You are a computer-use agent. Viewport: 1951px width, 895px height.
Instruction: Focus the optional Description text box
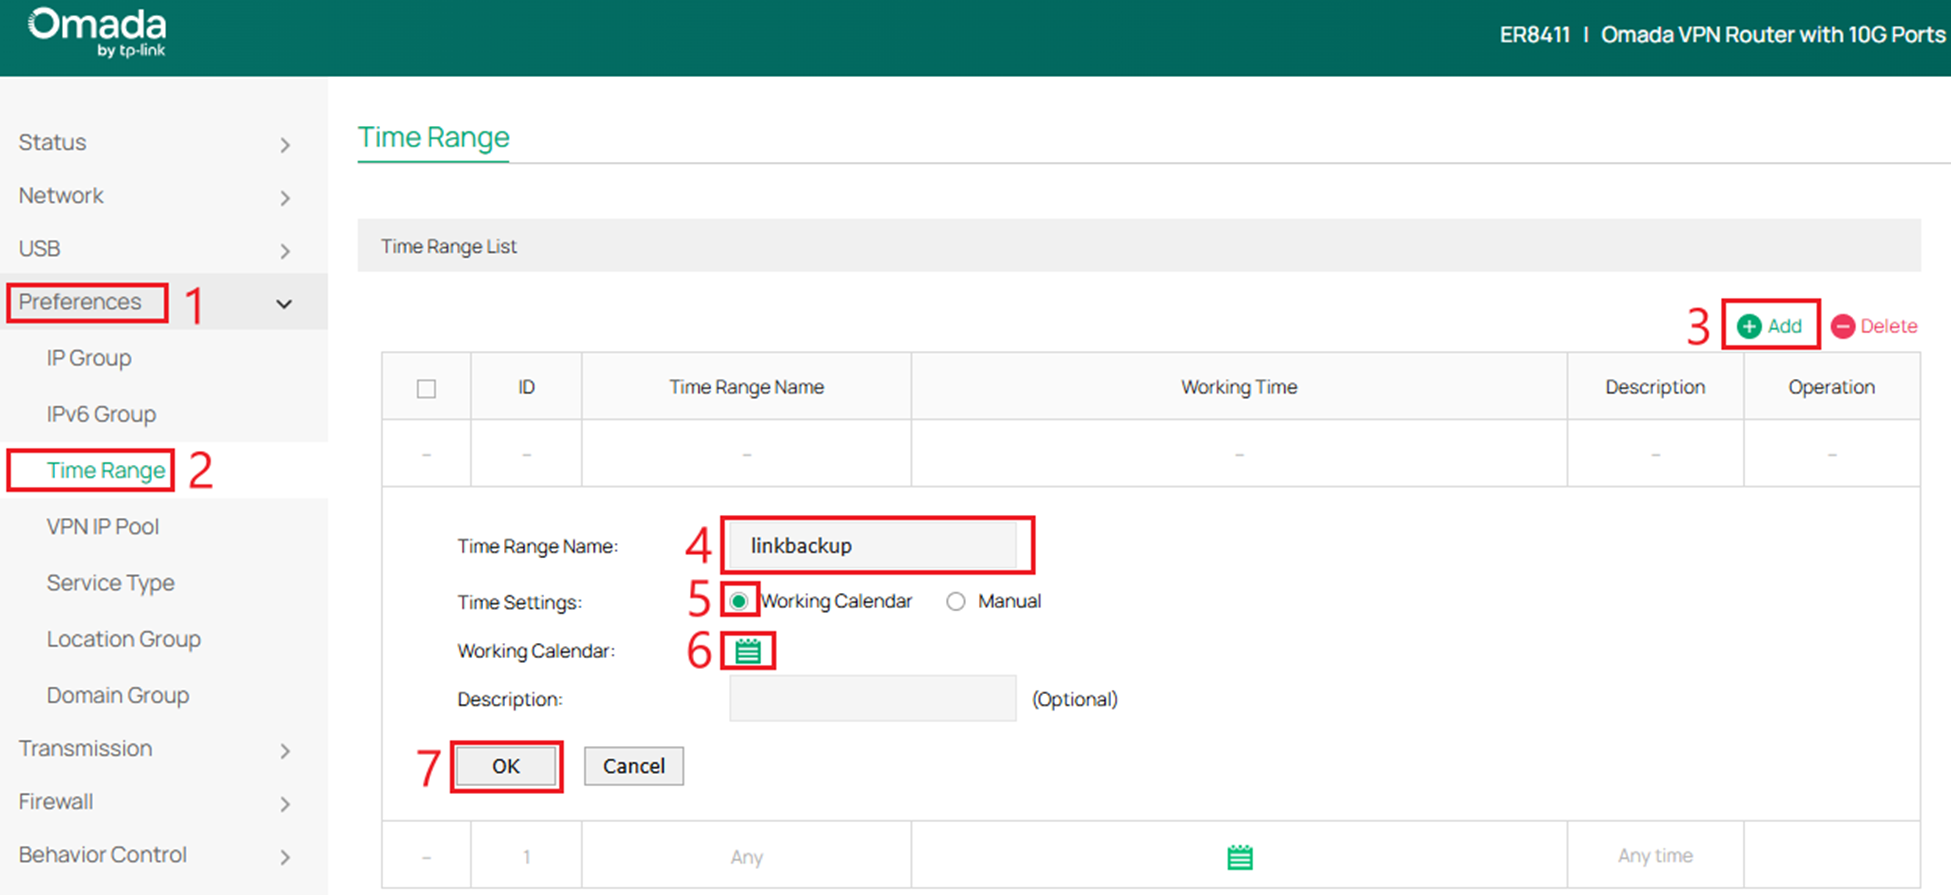pyautogui.click(x=872, y=699)
